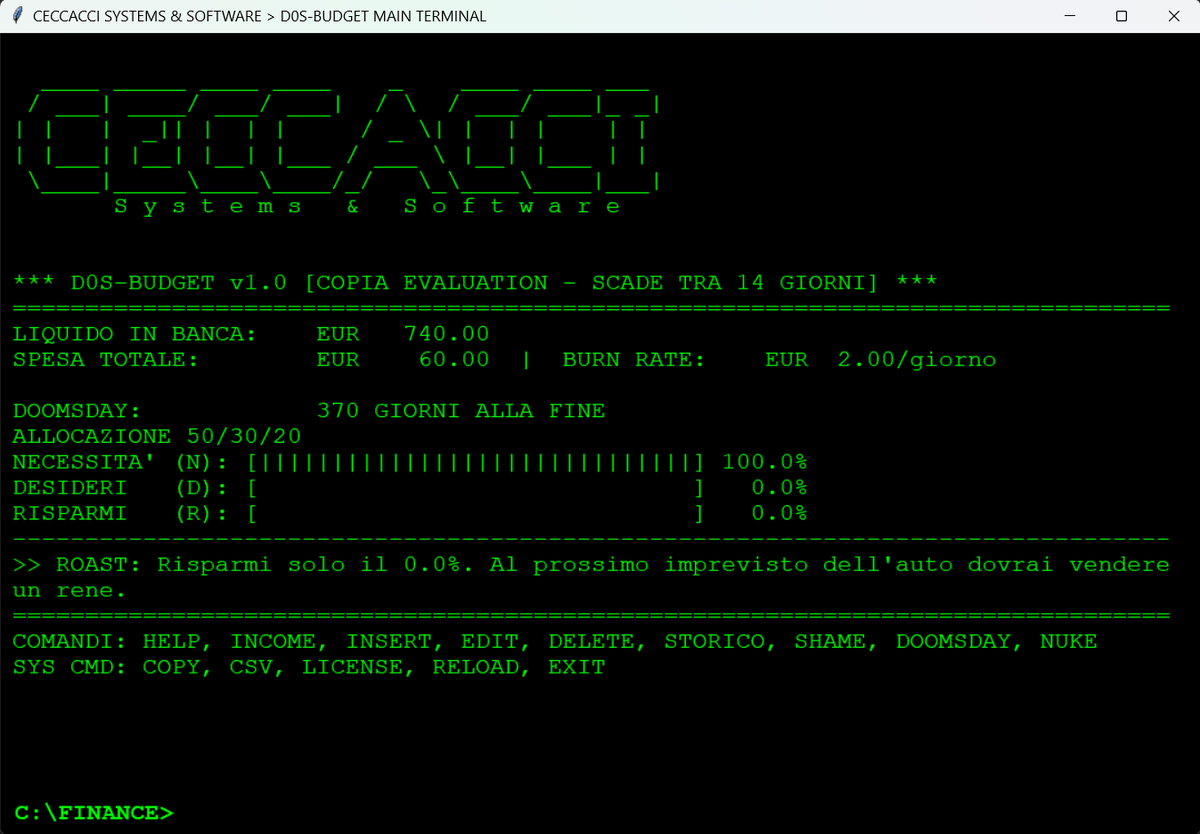This screenshot has width=1200, height=834.
Task: Click DOOMSDAY in the COMANDI list
Action: (953, 641)
